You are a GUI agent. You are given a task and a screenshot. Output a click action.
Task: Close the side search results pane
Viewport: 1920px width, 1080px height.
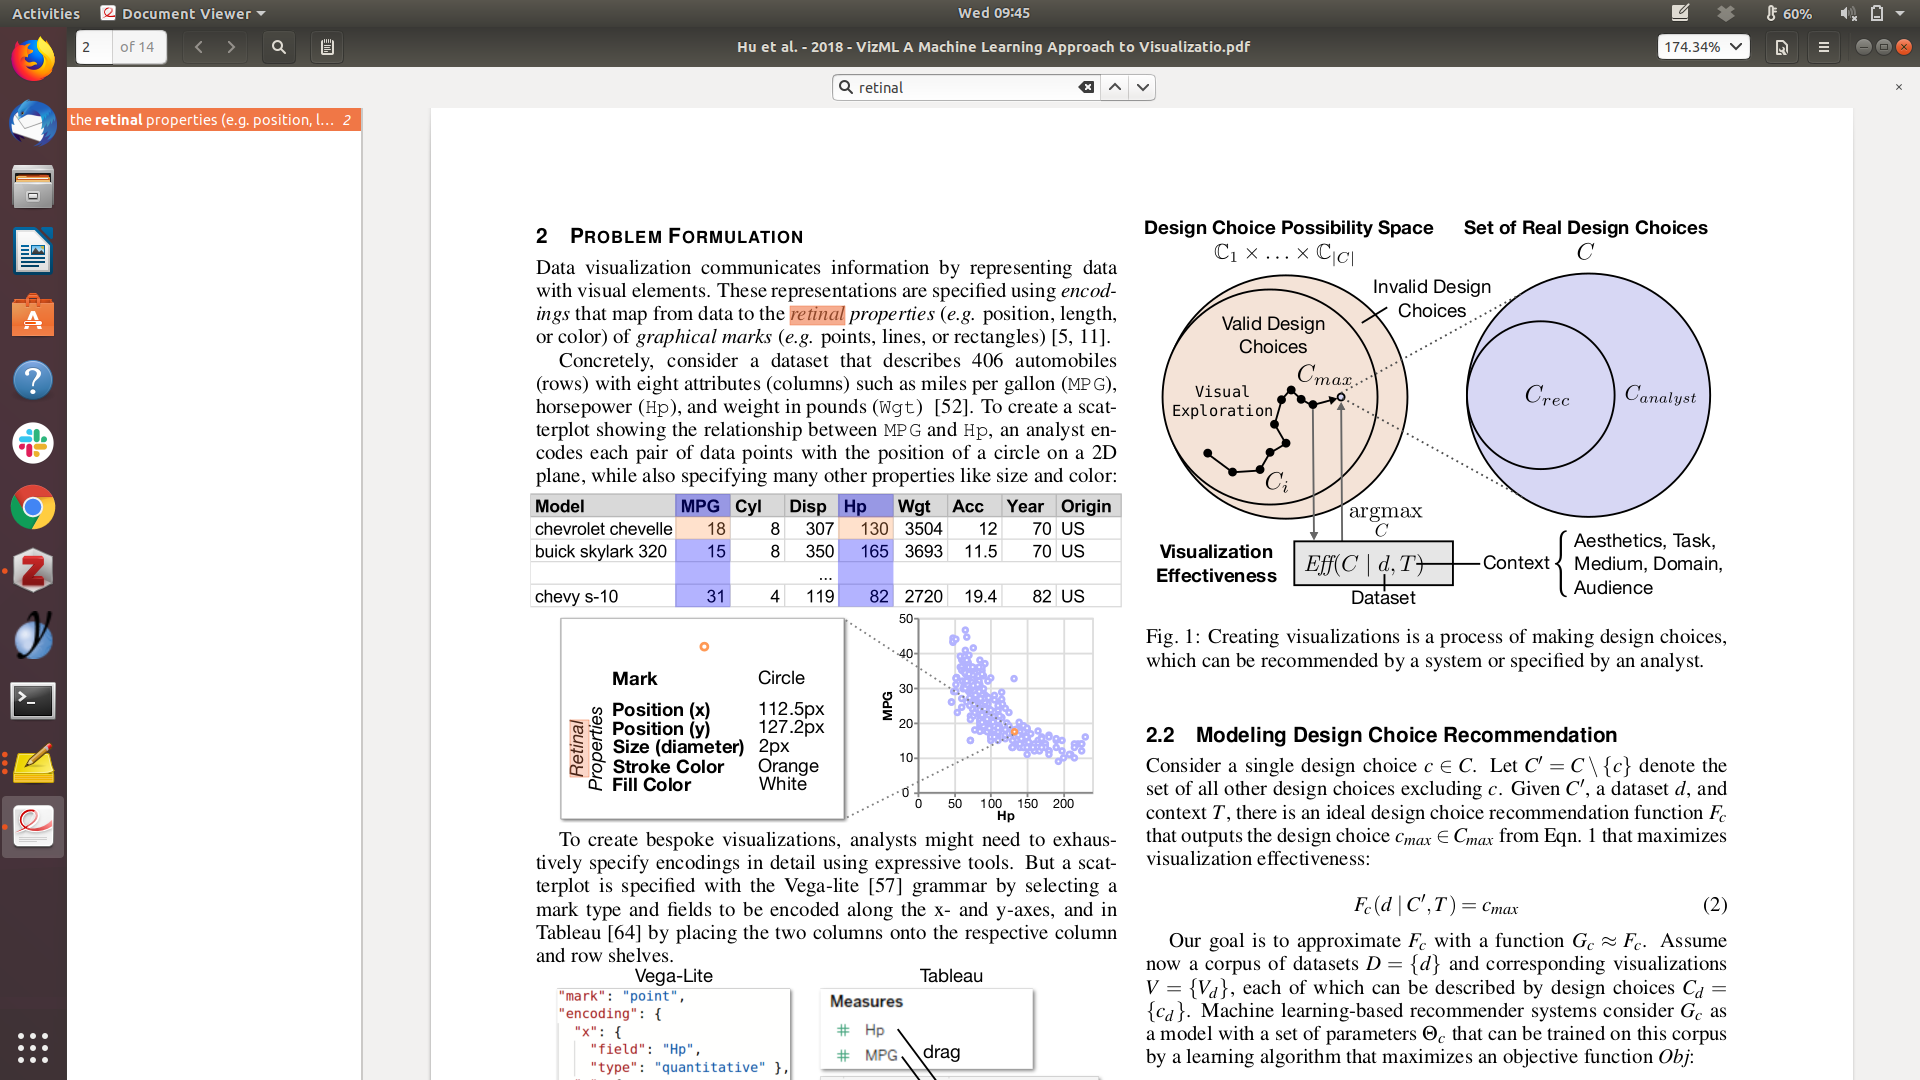point(1899,88)
